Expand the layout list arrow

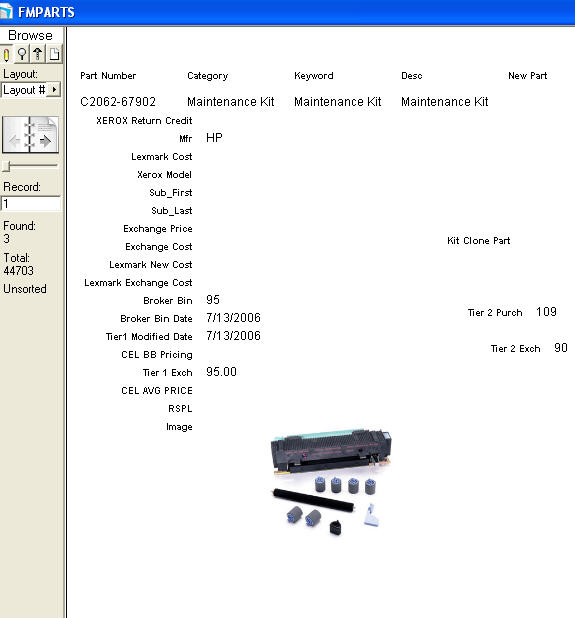click(54, 89)
